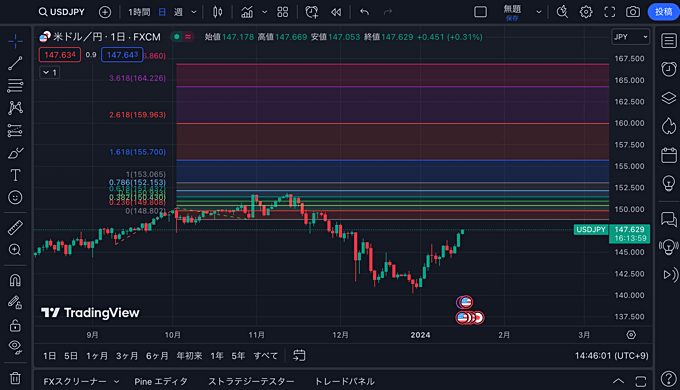This screenshot has height=390, width=680.
Task: Open the timezone 14:46:01 (UTC+9) menu
Action: coord(611,356)
